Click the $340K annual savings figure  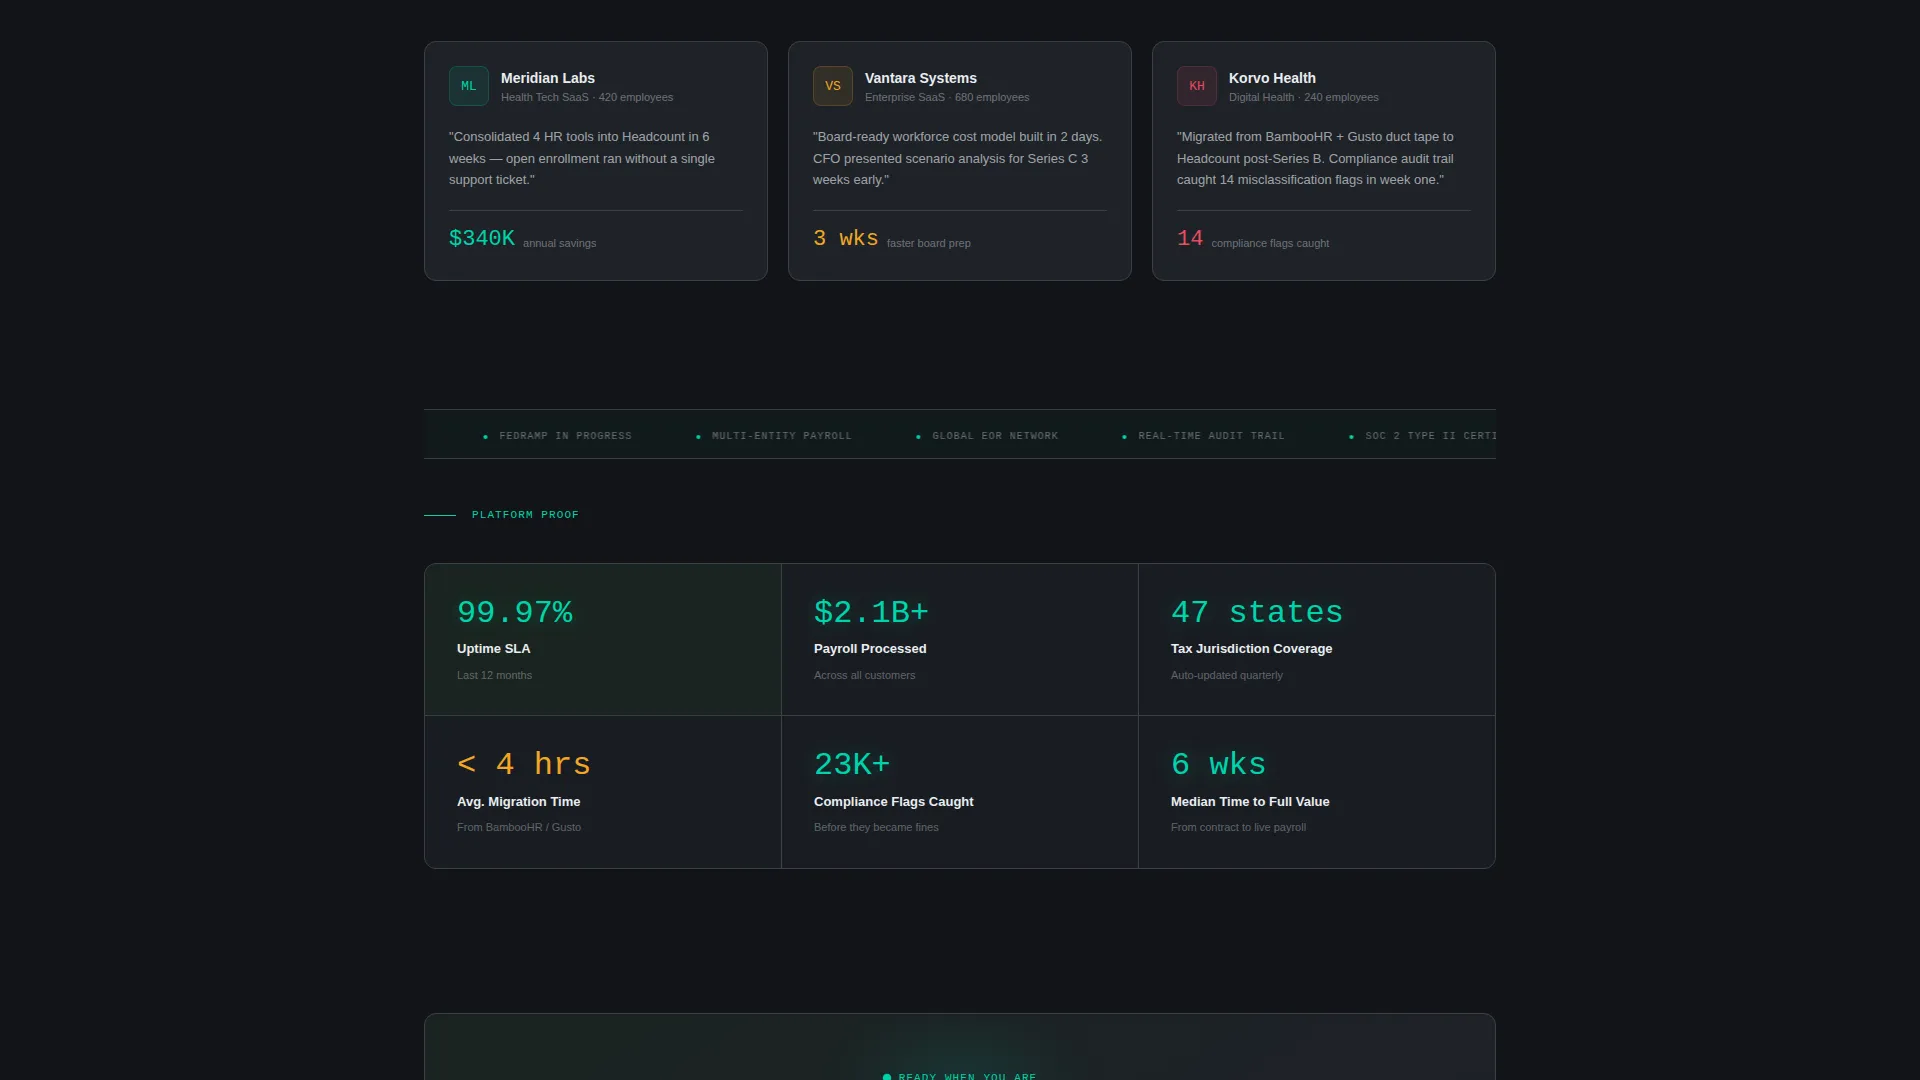pos(482,238)
